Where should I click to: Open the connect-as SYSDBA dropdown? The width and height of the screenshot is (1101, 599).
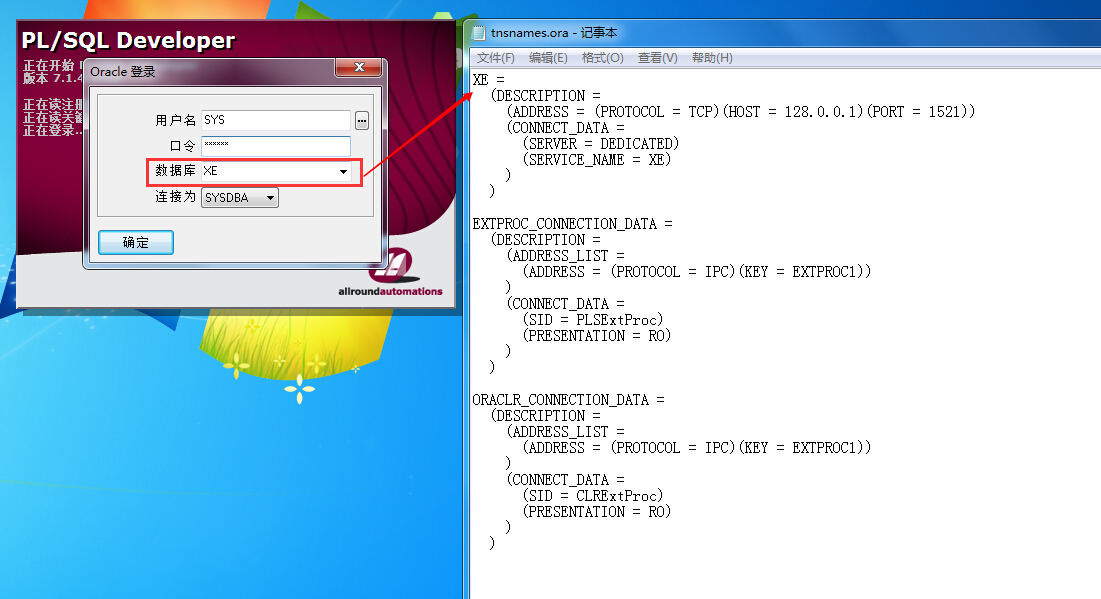pos(239,197)
